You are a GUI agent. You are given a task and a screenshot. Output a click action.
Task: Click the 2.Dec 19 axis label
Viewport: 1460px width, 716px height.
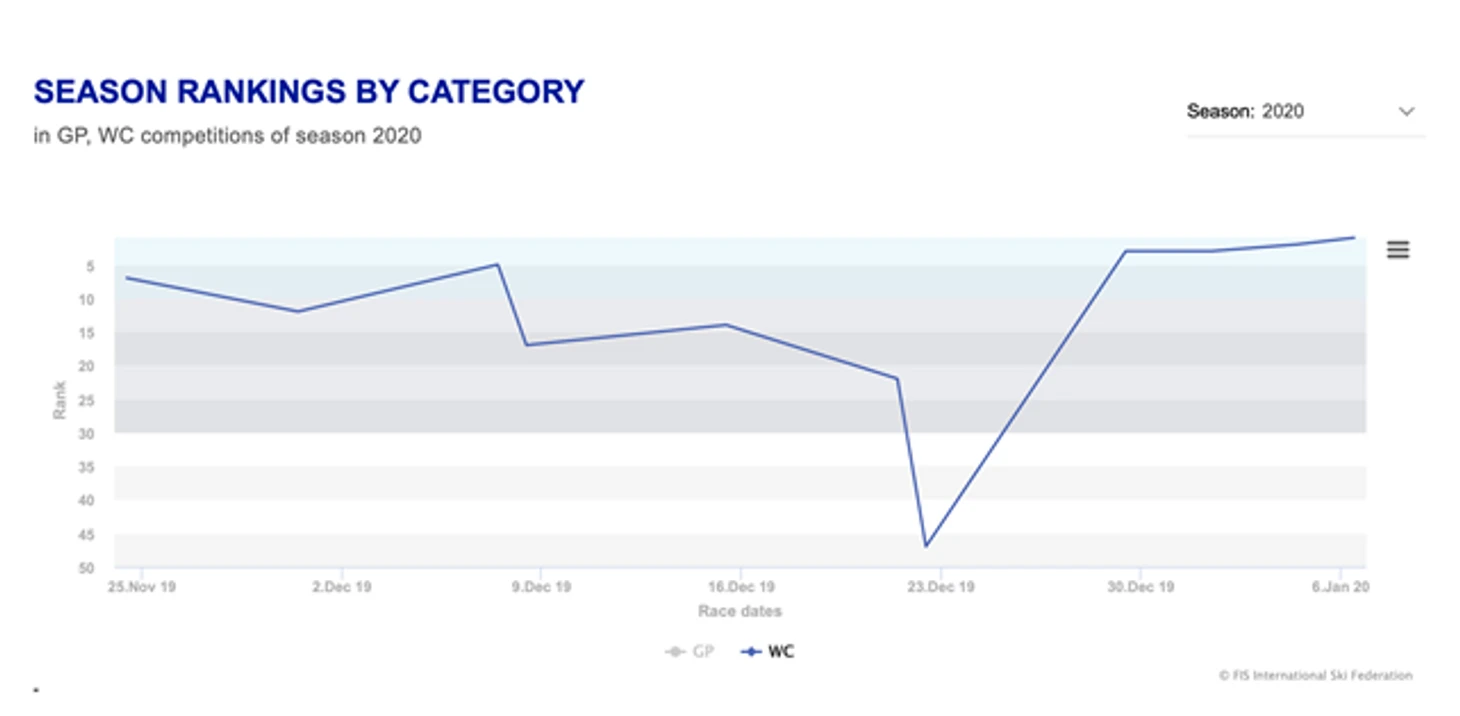[341, 587]
